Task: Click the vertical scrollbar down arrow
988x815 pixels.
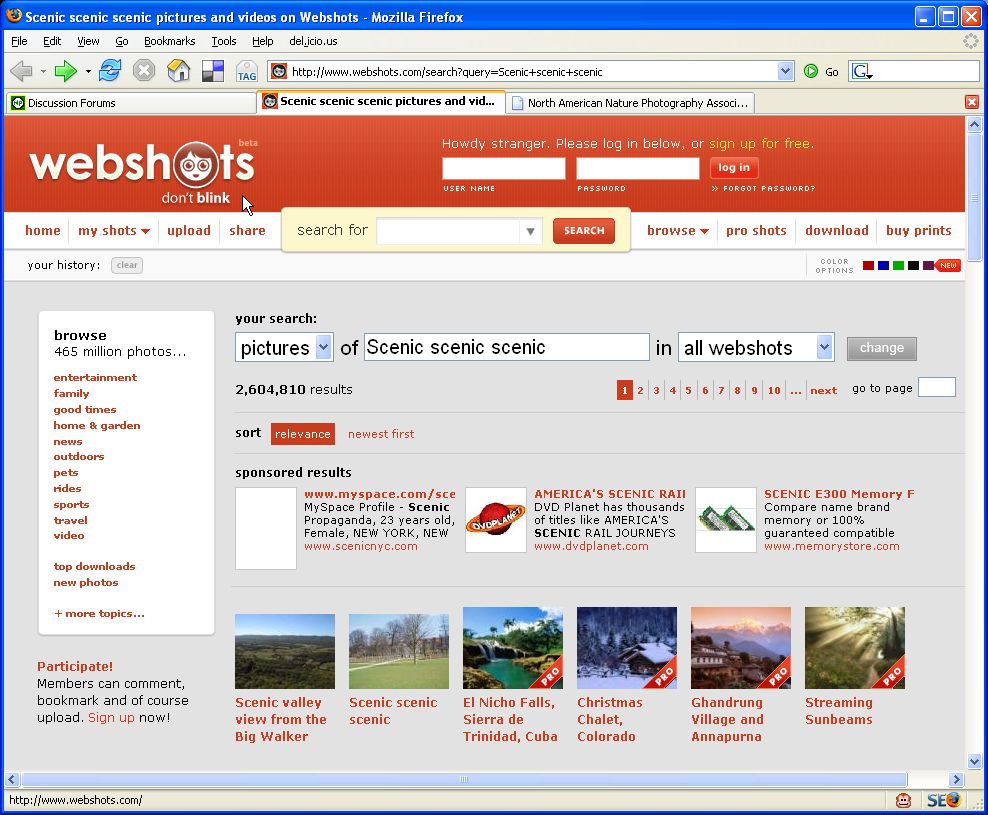Action: 974,761
